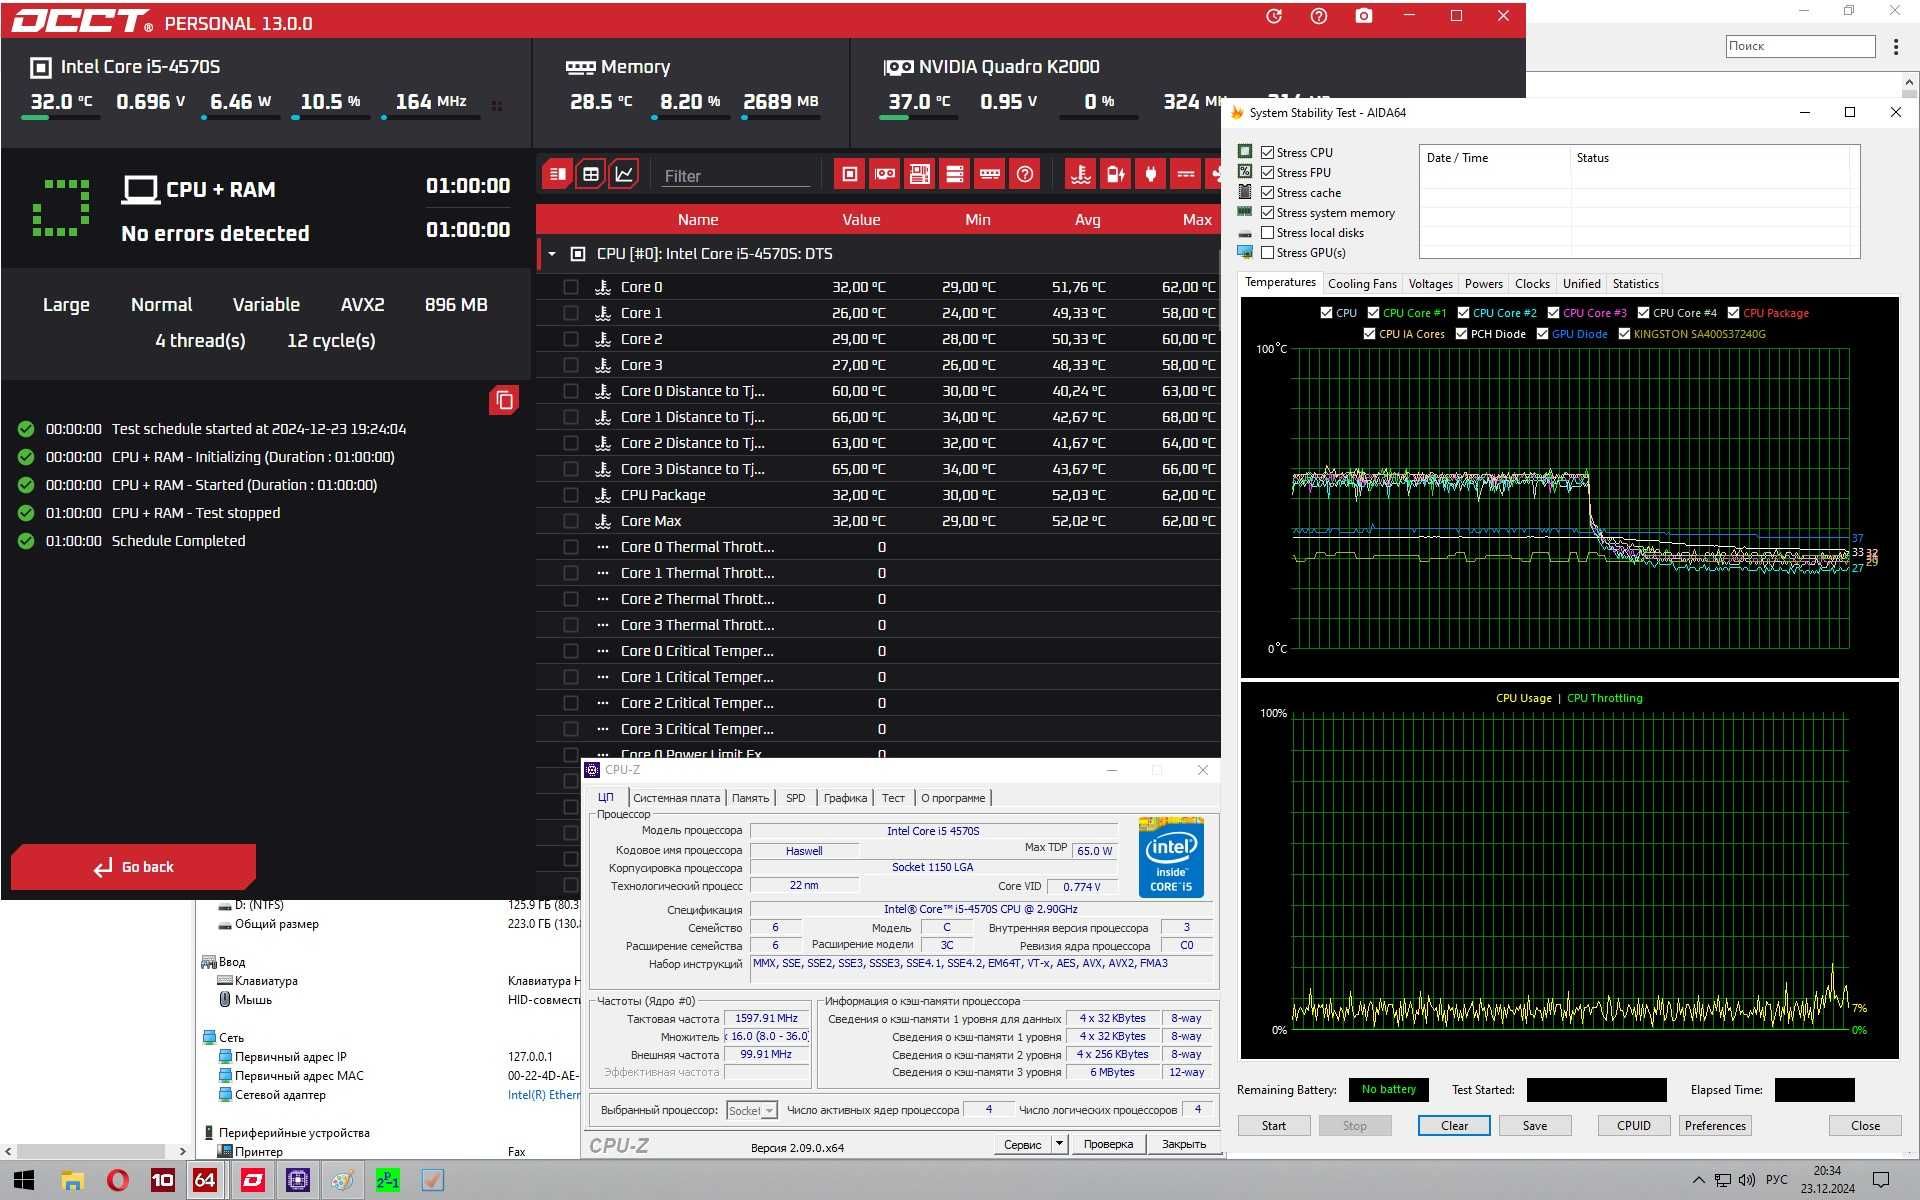Open the SPD tab in CPU-Z
This screenshot has height=1200, width=1920.
coord(795,798)
